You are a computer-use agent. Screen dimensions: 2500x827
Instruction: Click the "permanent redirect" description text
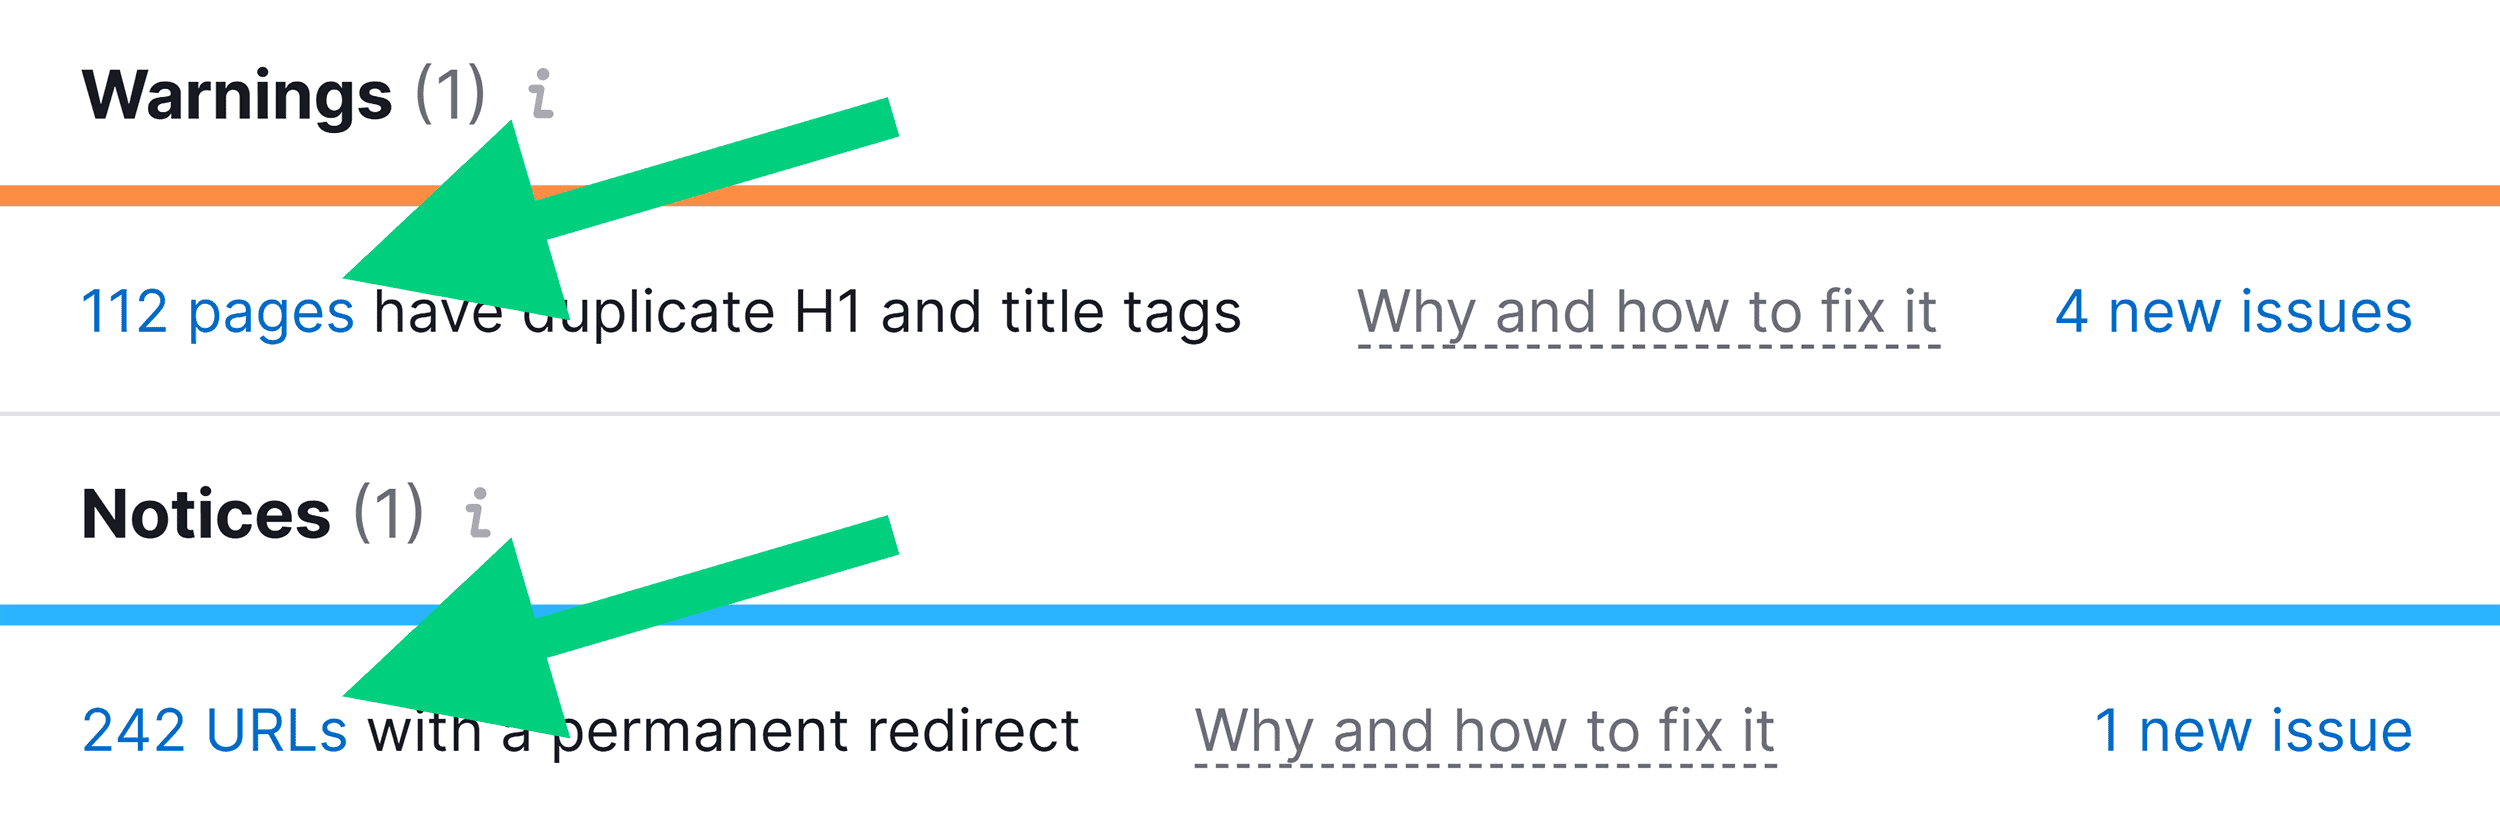(815, 730)
